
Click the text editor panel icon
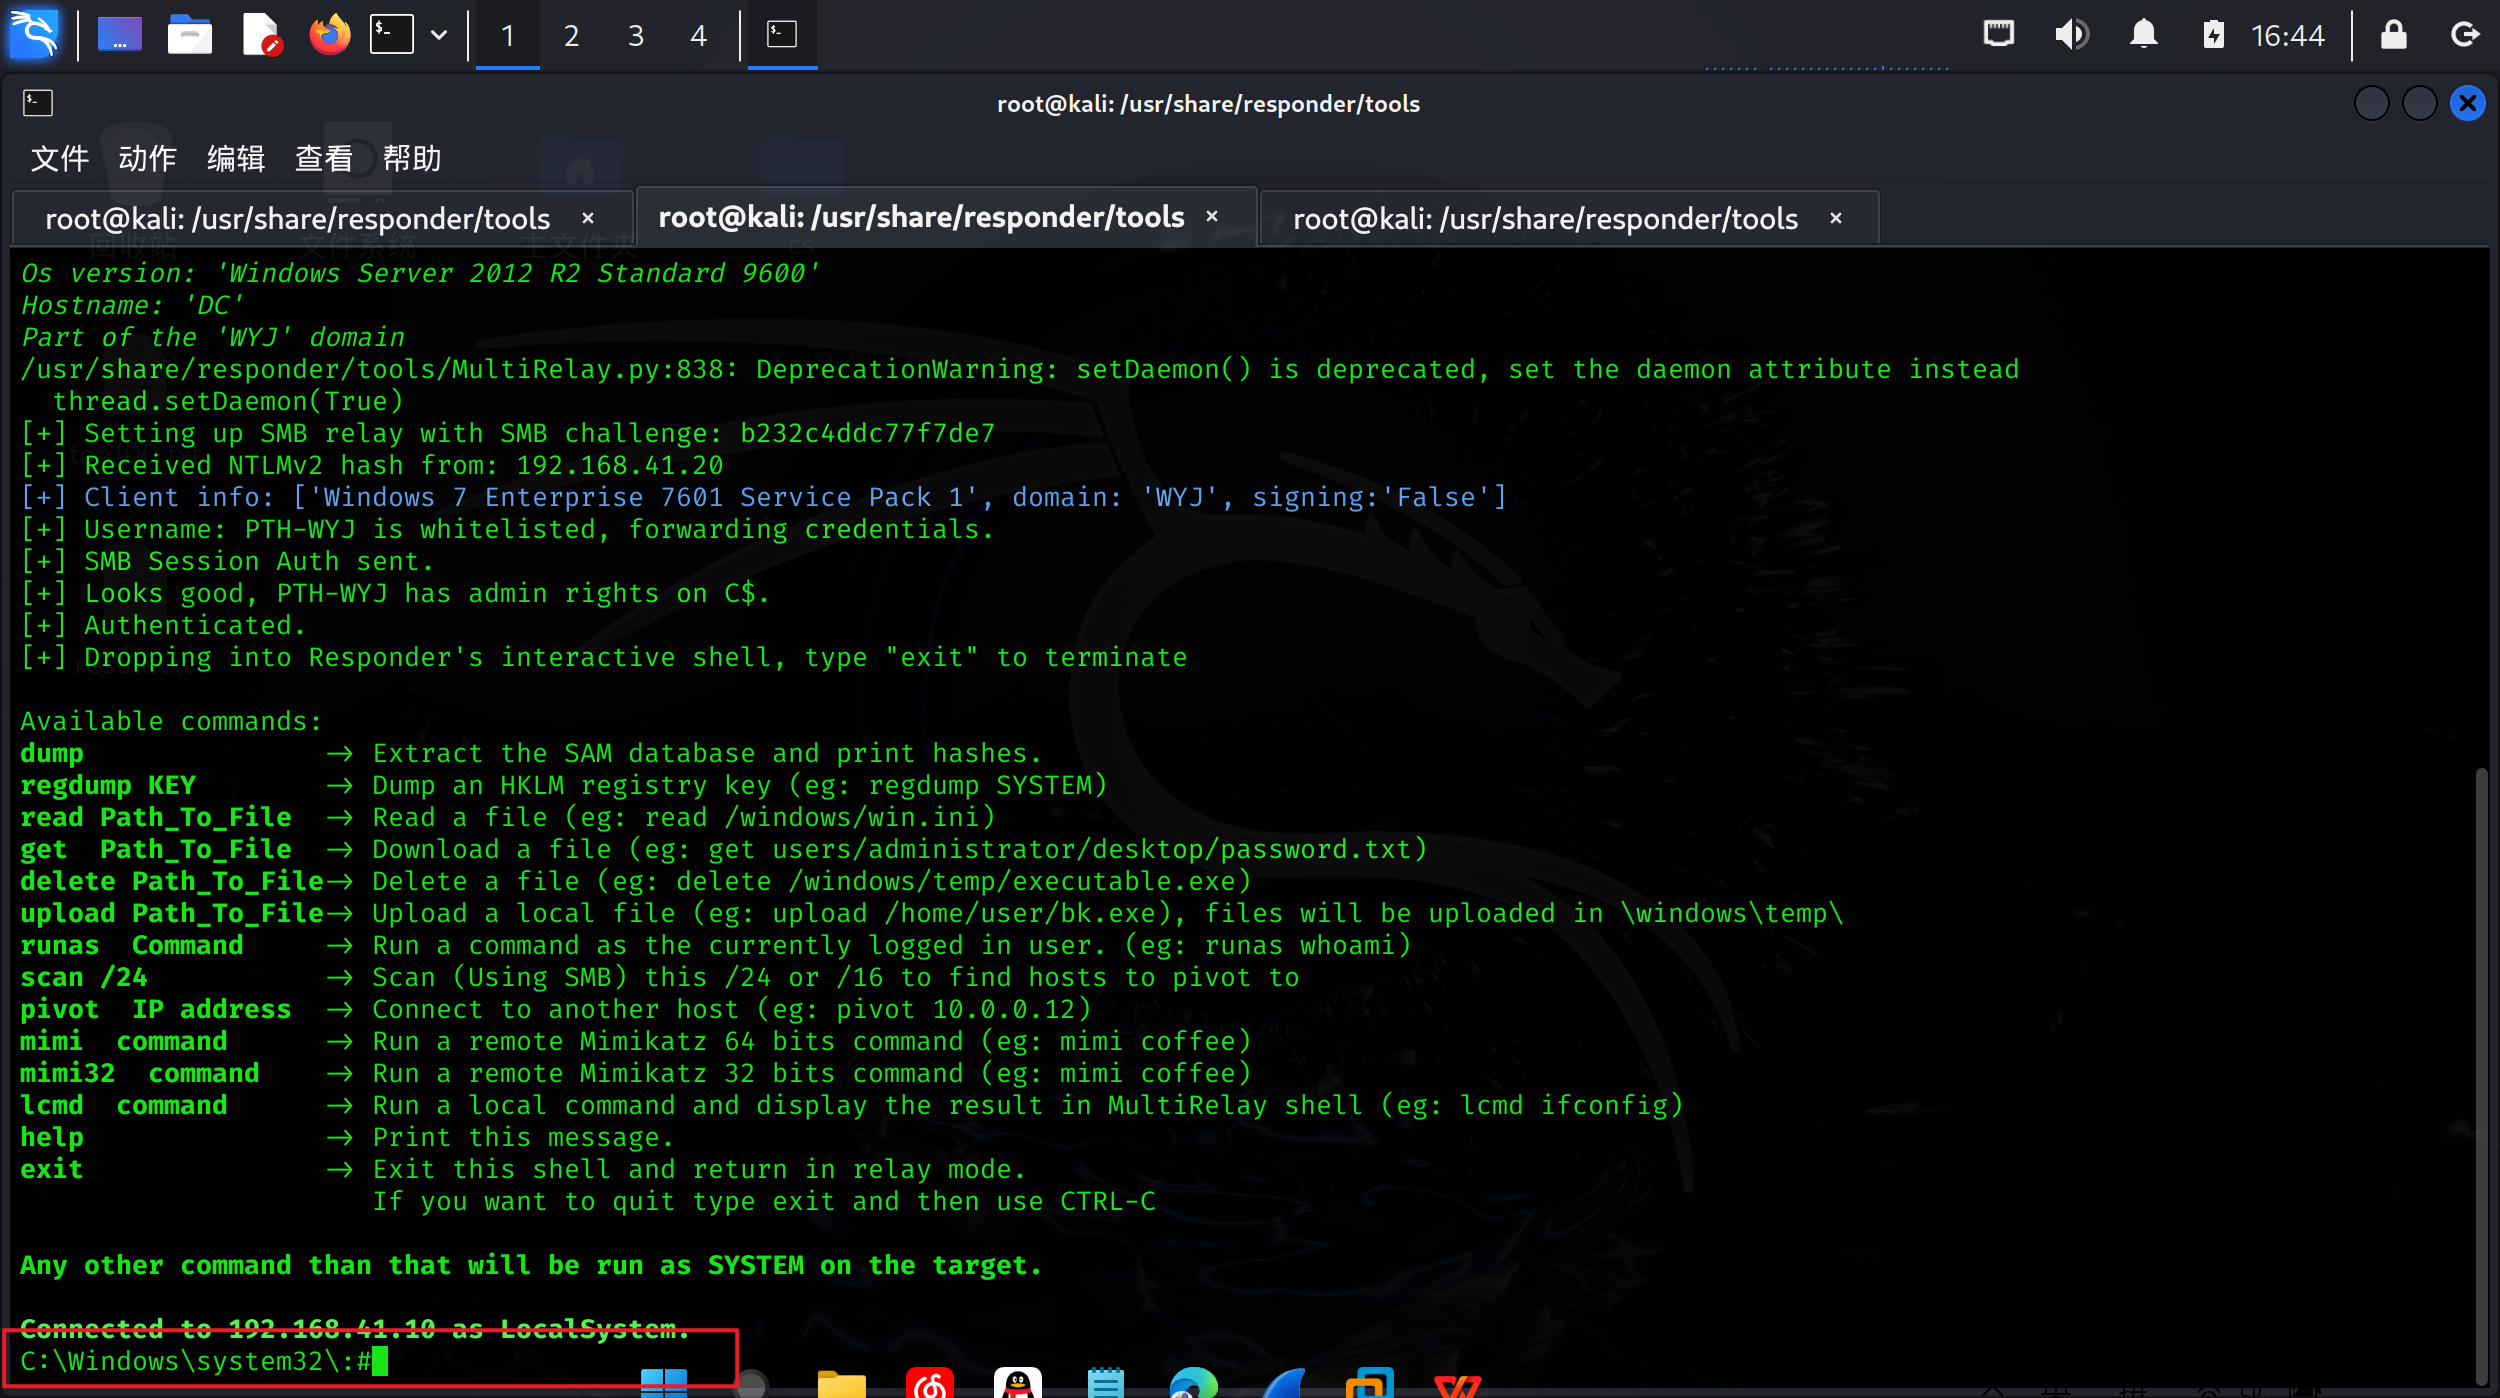[261, 34]
